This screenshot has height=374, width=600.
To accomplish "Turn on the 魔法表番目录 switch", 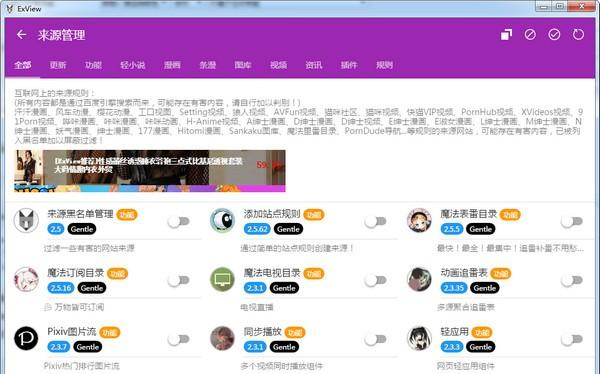I will coord(572,221).
